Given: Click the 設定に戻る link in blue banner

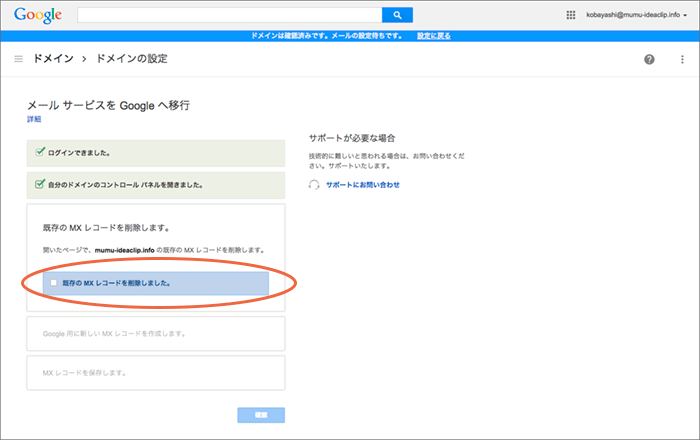Looking at the screenshot, I should pos(433,36).
